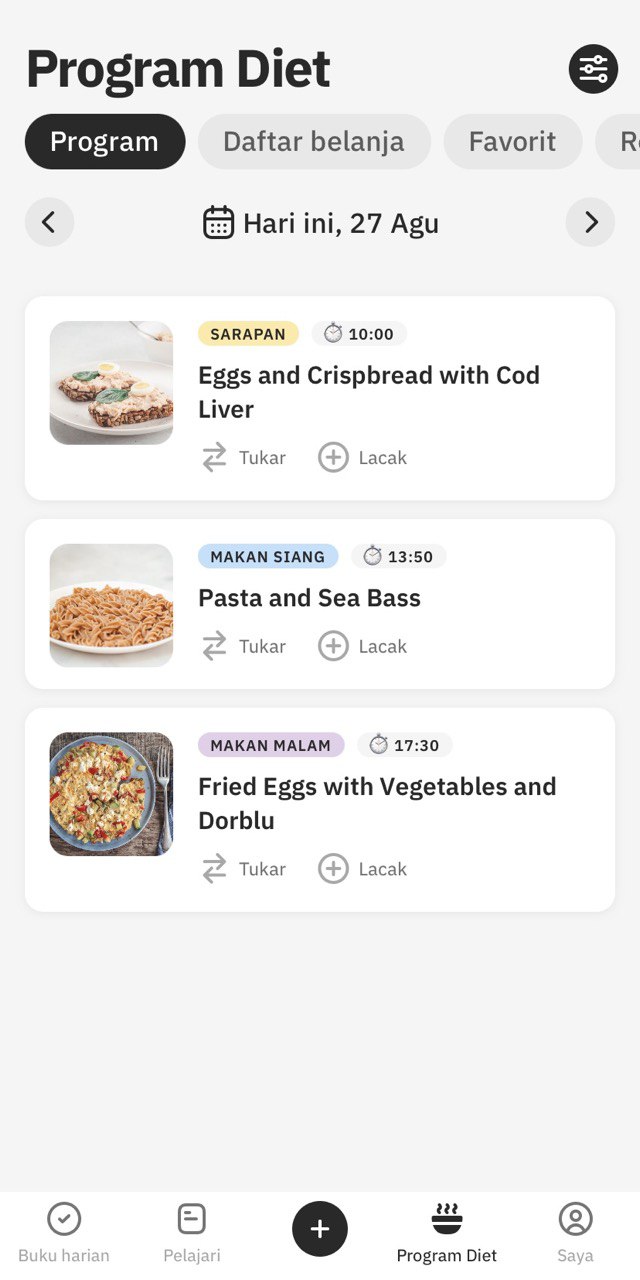
Task: Open Buku harian in bottom navigation
Action: coord(64,1234)
